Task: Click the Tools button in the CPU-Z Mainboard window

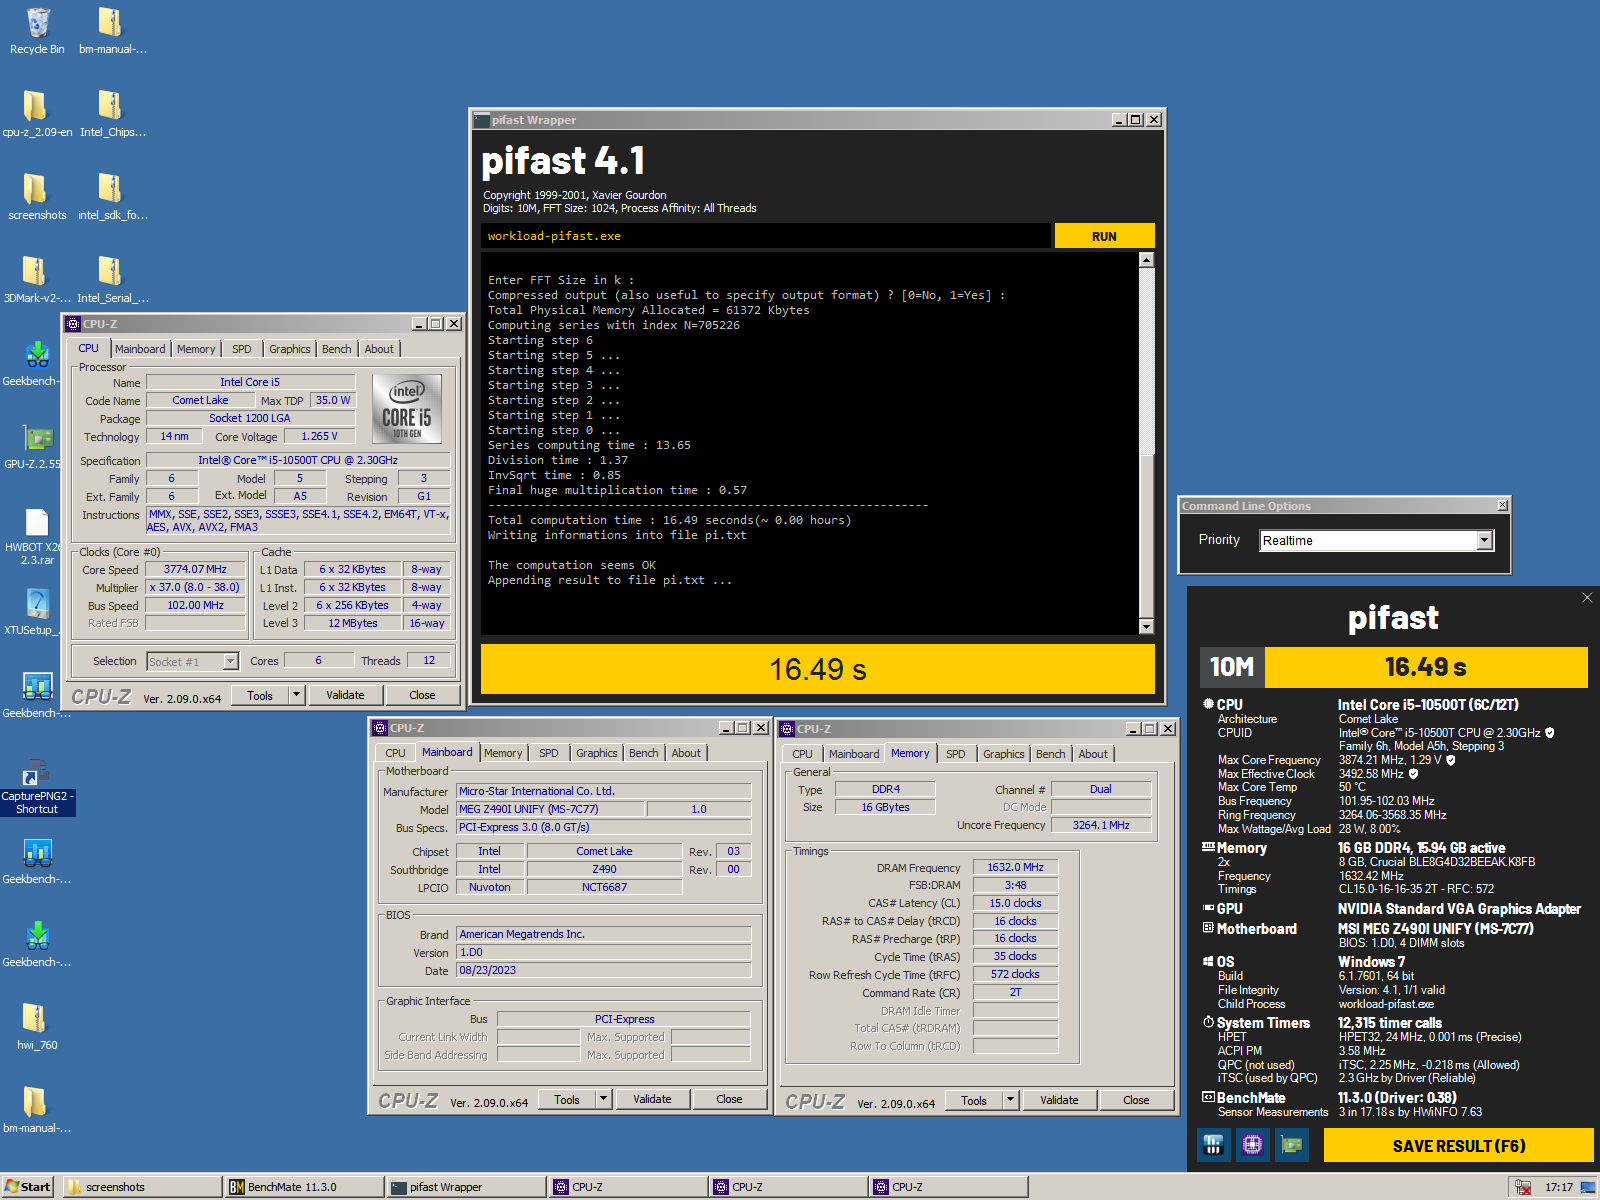Action: [567, 1099]
